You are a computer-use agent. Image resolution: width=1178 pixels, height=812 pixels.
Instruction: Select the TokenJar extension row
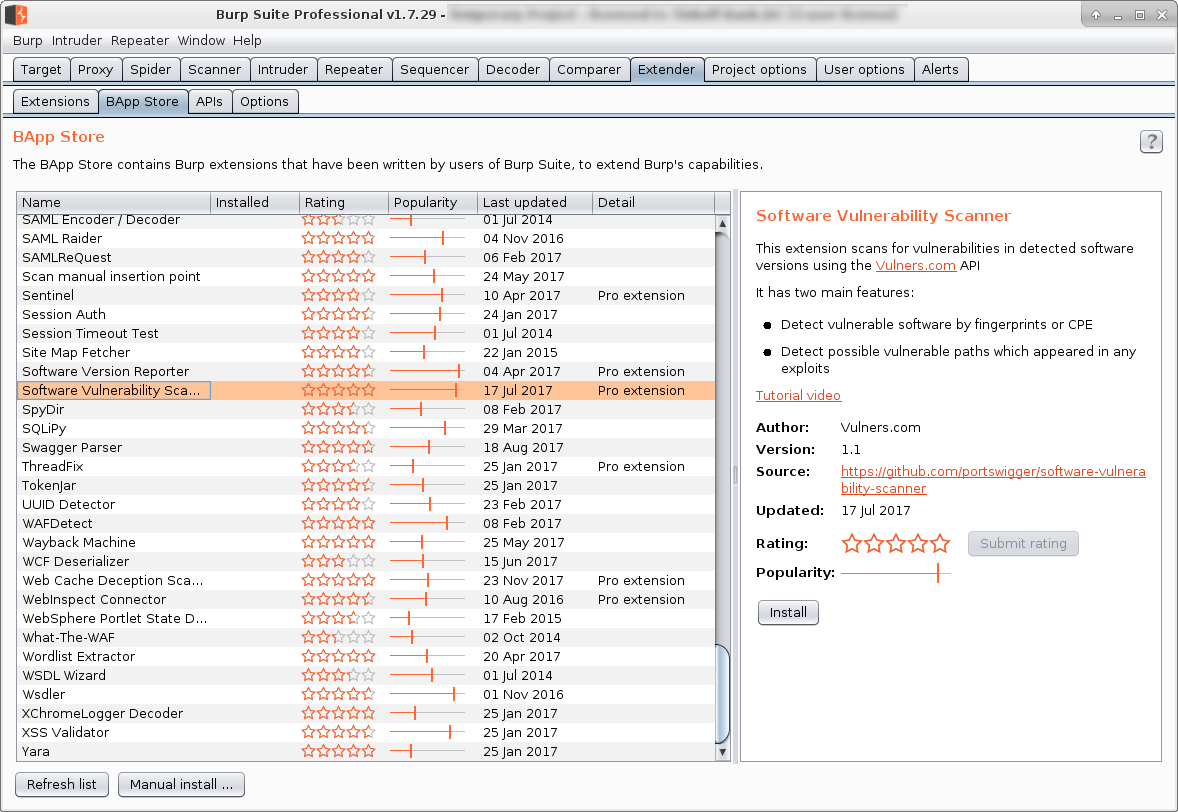coord(366,485)
